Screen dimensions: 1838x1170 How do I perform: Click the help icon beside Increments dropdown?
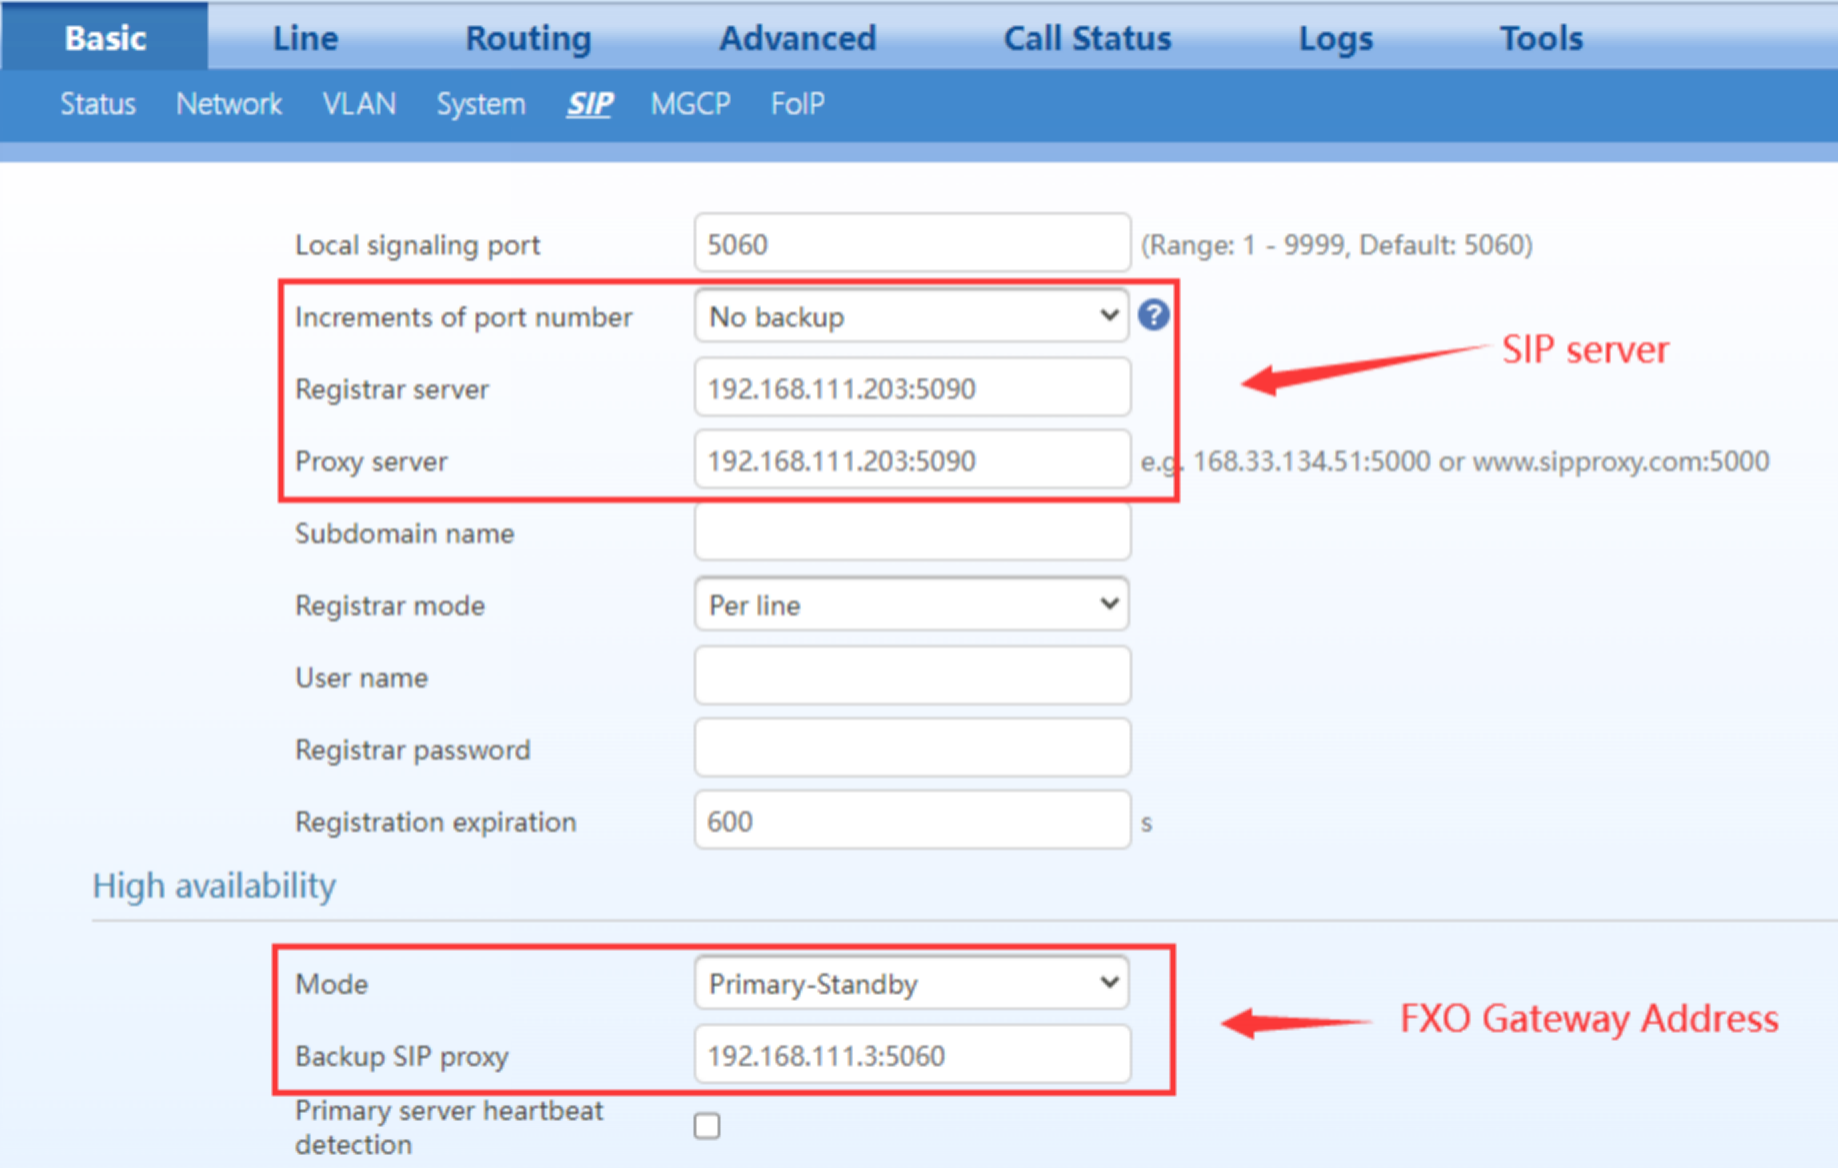1153,316
